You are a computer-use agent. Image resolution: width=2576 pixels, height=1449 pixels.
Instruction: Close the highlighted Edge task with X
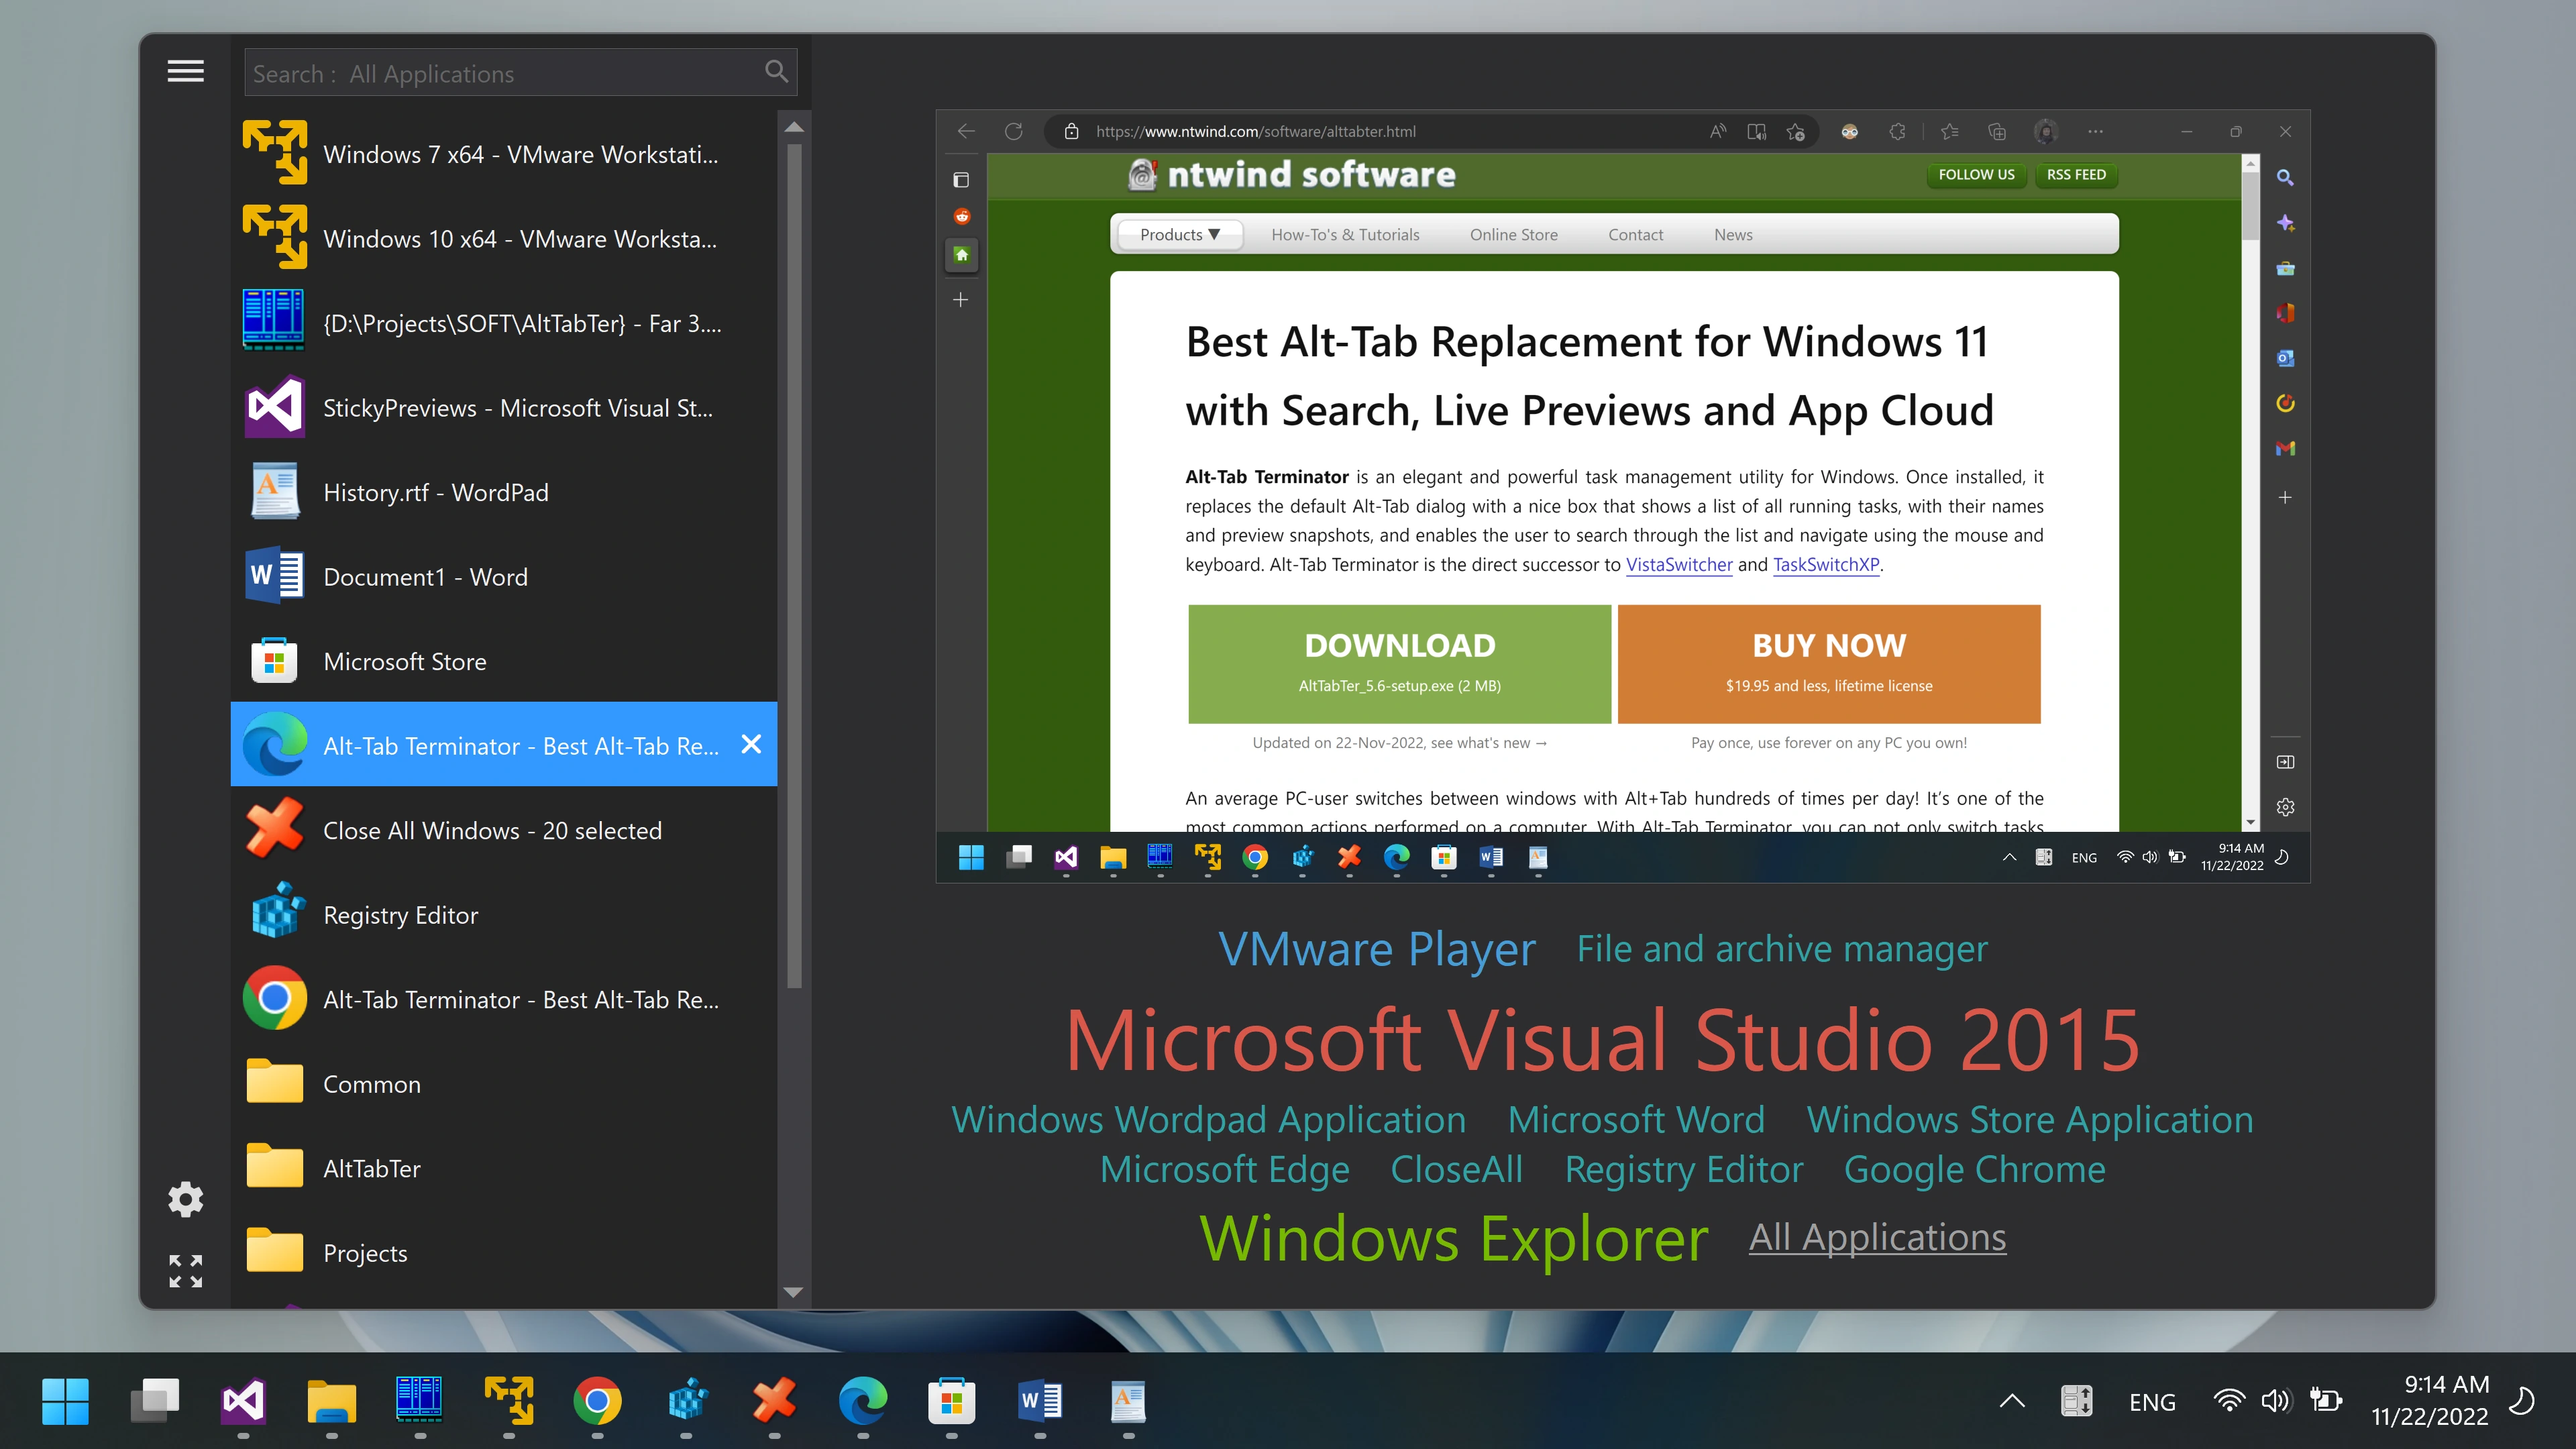coord(751,744)
